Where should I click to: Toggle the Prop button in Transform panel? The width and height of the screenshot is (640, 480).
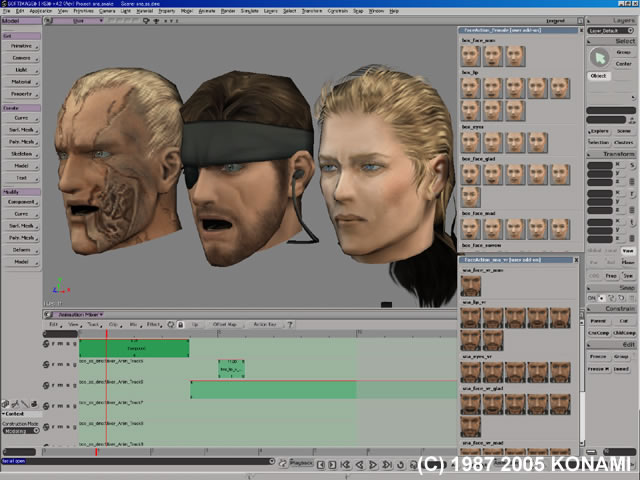pyautogui.click(x=611, y=276)
